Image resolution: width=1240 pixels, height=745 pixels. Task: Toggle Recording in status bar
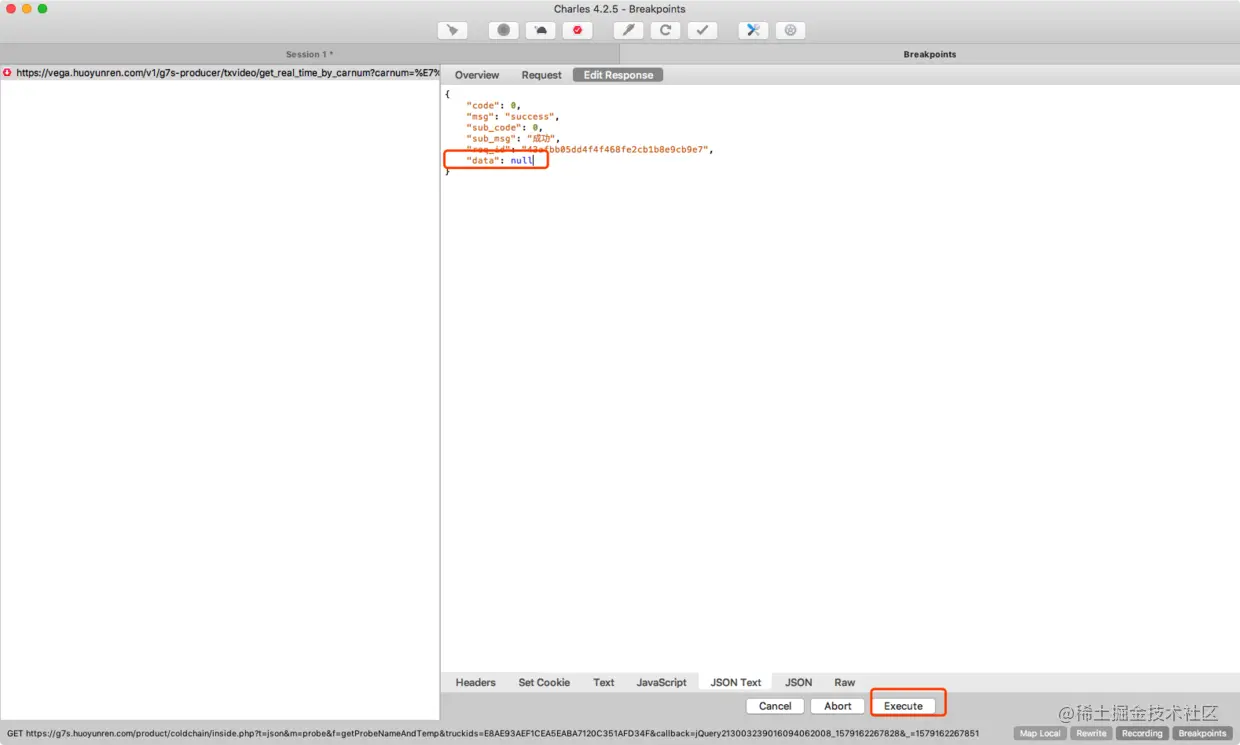pos(1142,733)
